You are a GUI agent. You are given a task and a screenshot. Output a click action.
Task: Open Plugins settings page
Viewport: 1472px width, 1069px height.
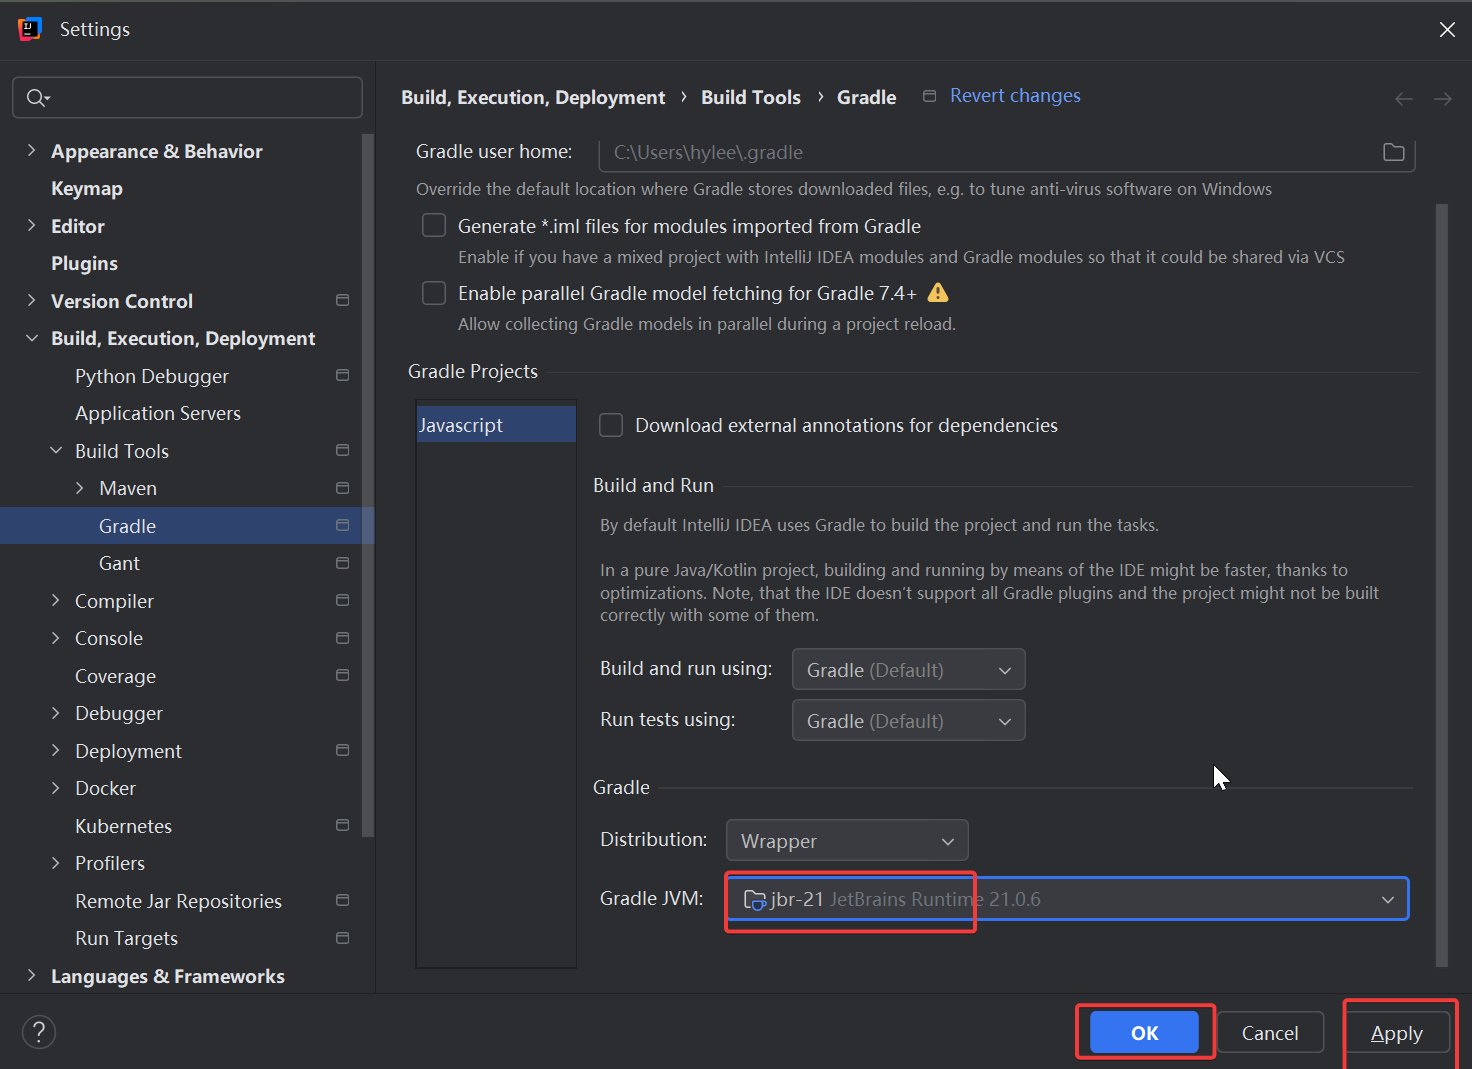[84, 264]
